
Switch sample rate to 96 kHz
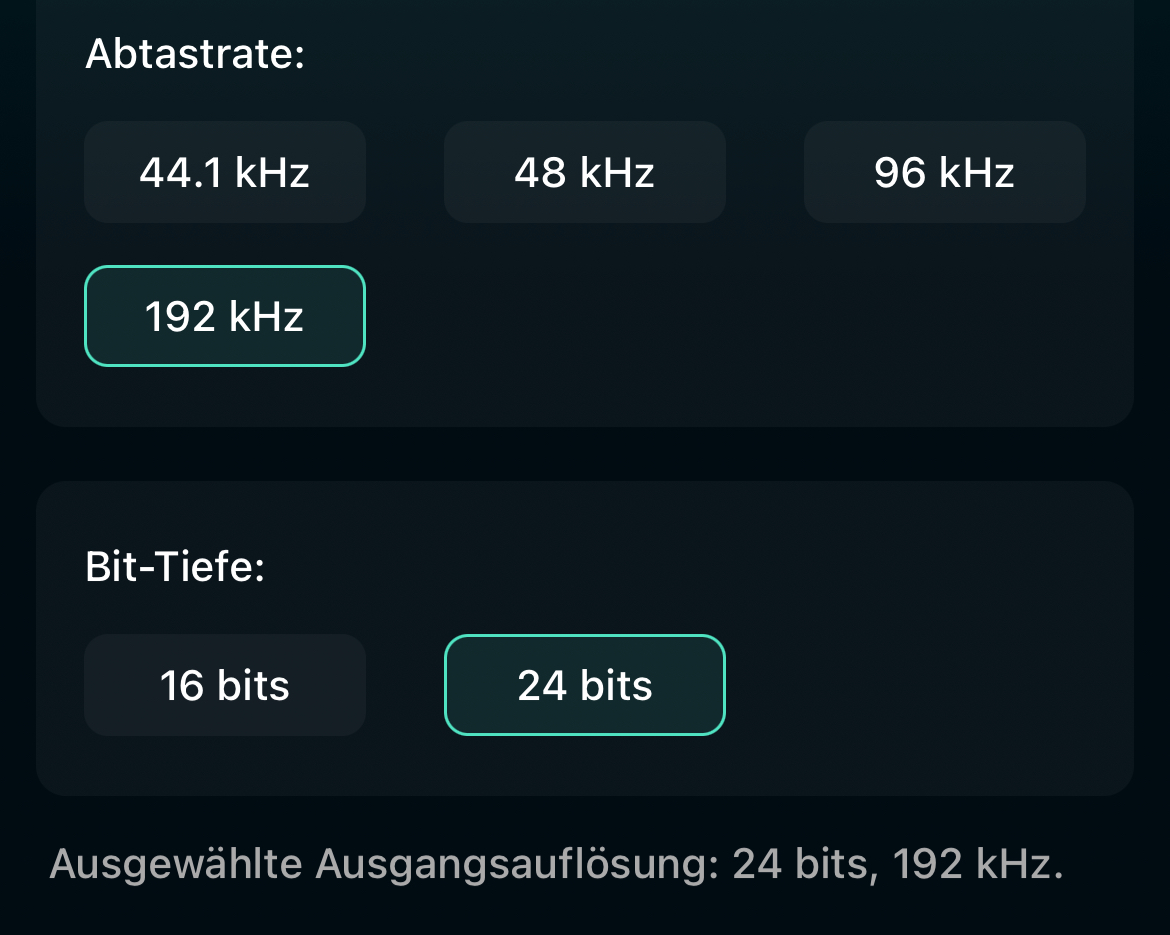coord(945,172)
